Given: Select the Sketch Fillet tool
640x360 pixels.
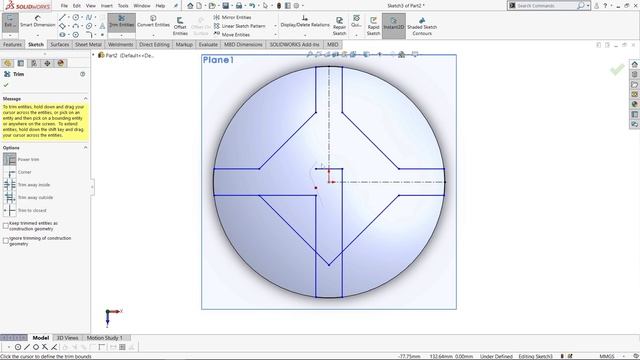Looking at the screenshot, I should [x=89, y=35].
